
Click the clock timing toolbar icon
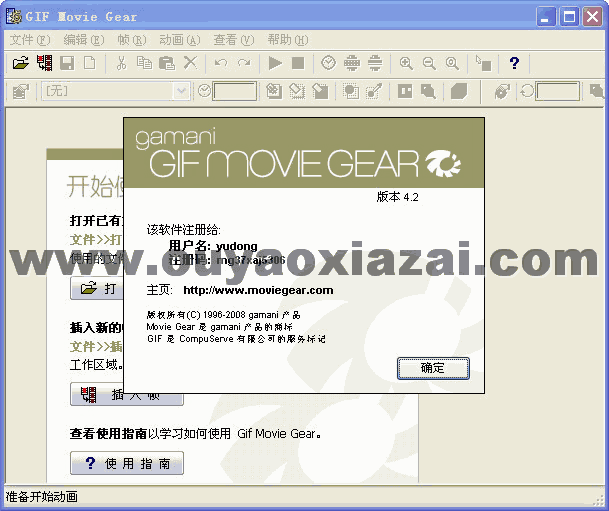(329, 63)
